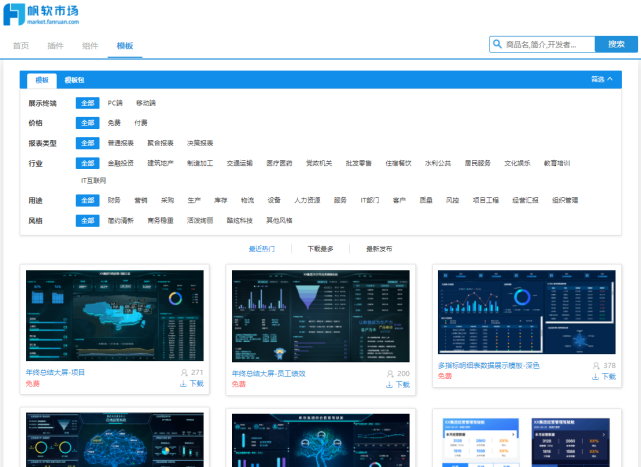Sort templates by 最新发布
641x467 pixels.
[379, 248]
